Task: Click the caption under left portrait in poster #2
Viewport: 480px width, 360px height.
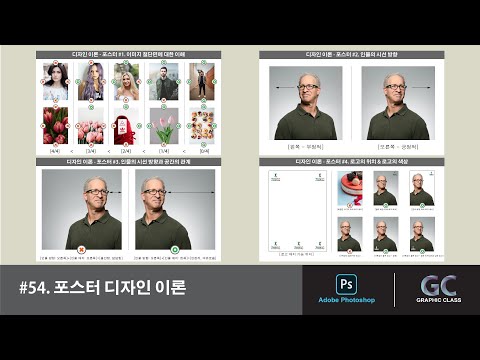Action: pyautogui.click(x=306, y=147)
